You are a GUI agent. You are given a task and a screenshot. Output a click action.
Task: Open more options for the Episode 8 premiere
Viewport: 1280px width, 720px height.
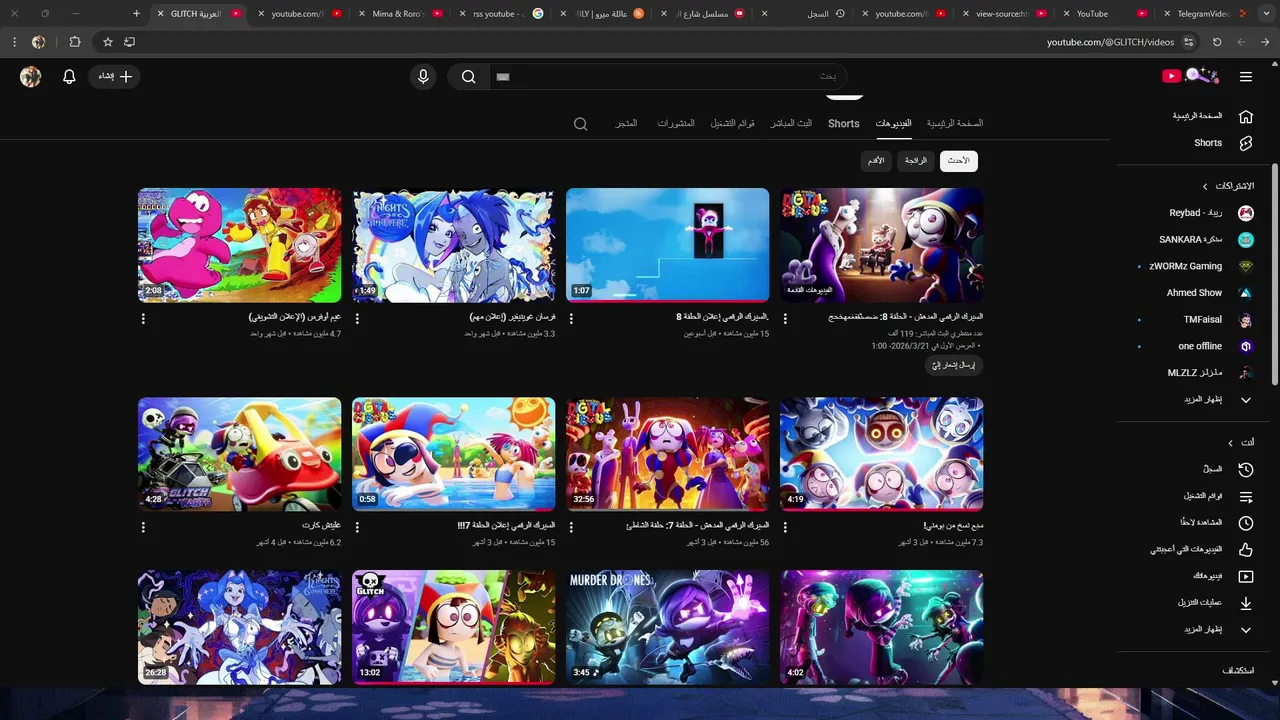[785, 318]
